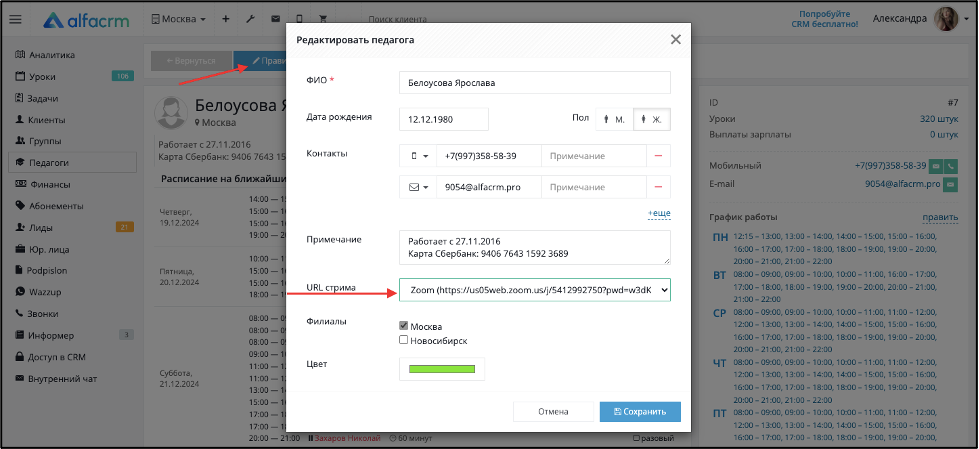
Task: Click the Вернуться button
Action: [x=191, y=61]
